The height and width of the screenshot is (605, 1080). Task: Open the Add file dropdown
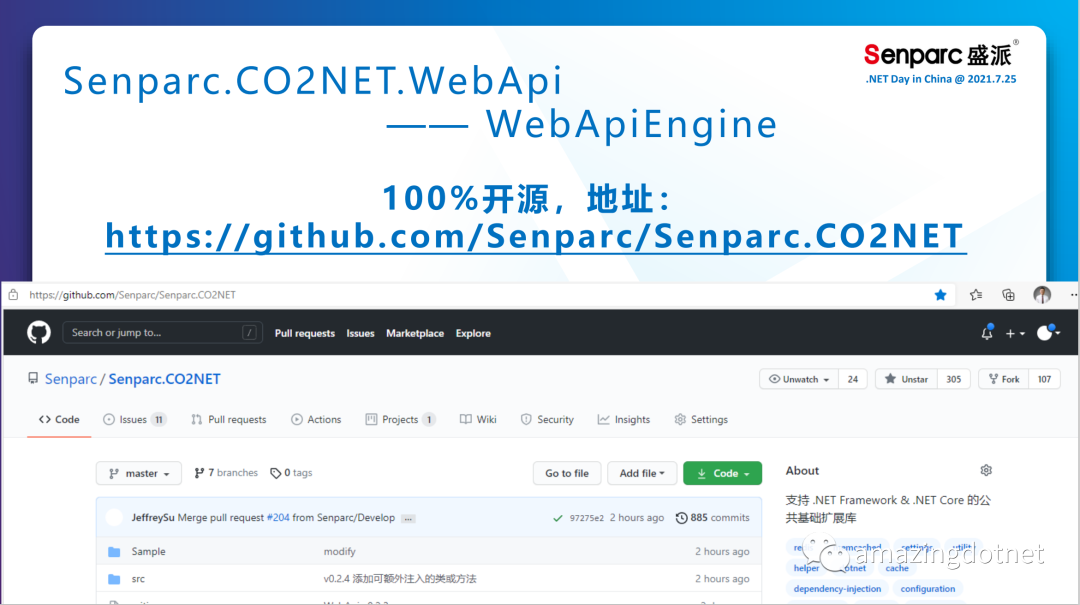(x=641, y=473)
